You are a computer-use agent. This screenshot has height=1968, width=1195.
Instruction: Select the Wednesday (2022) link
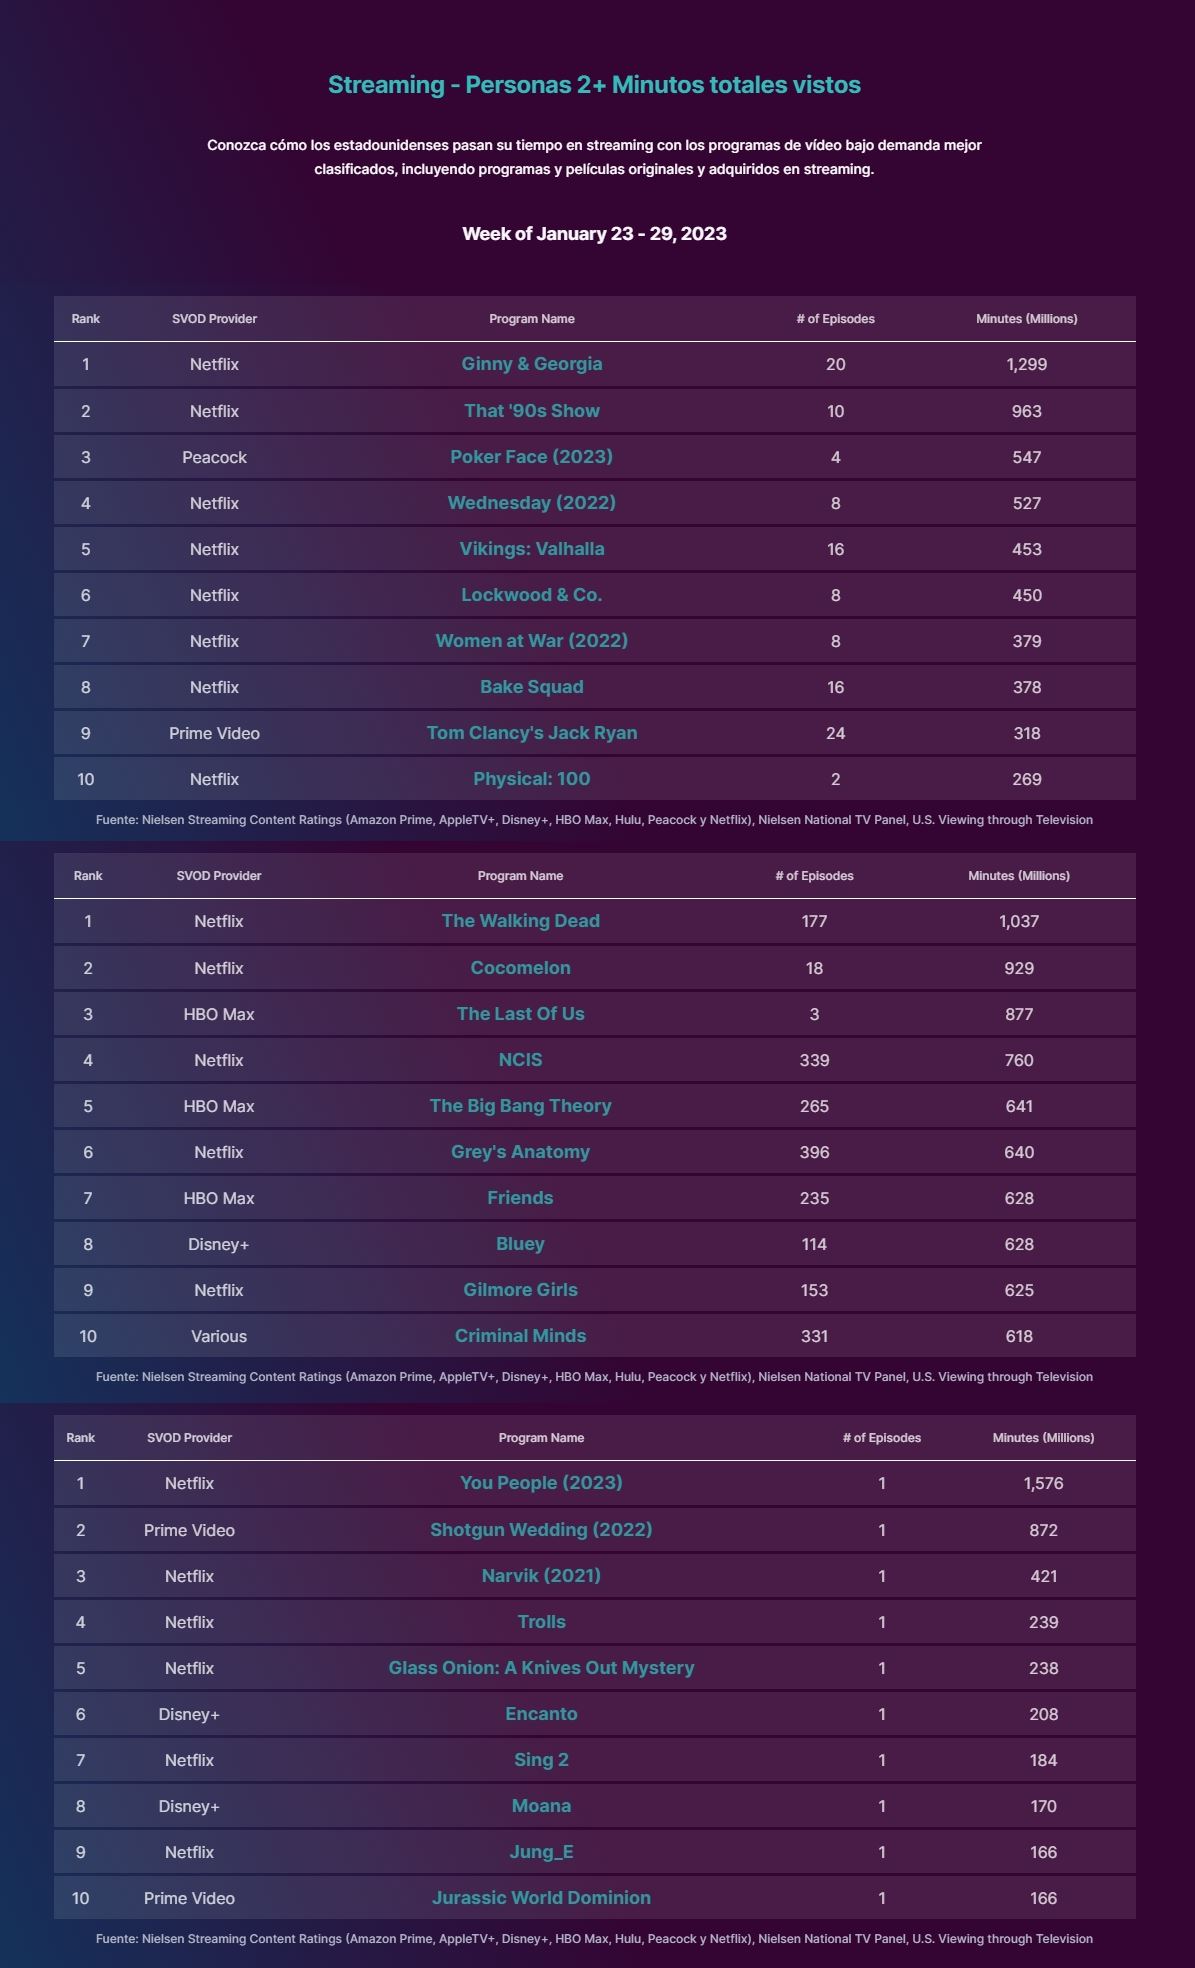[531, 503]
